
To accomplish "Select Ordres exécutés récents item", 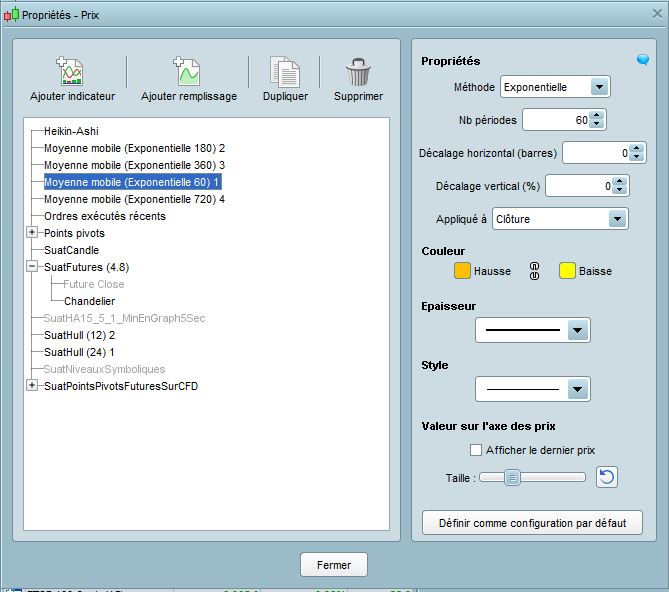I will pyautogui.click(x=105, y=216).
